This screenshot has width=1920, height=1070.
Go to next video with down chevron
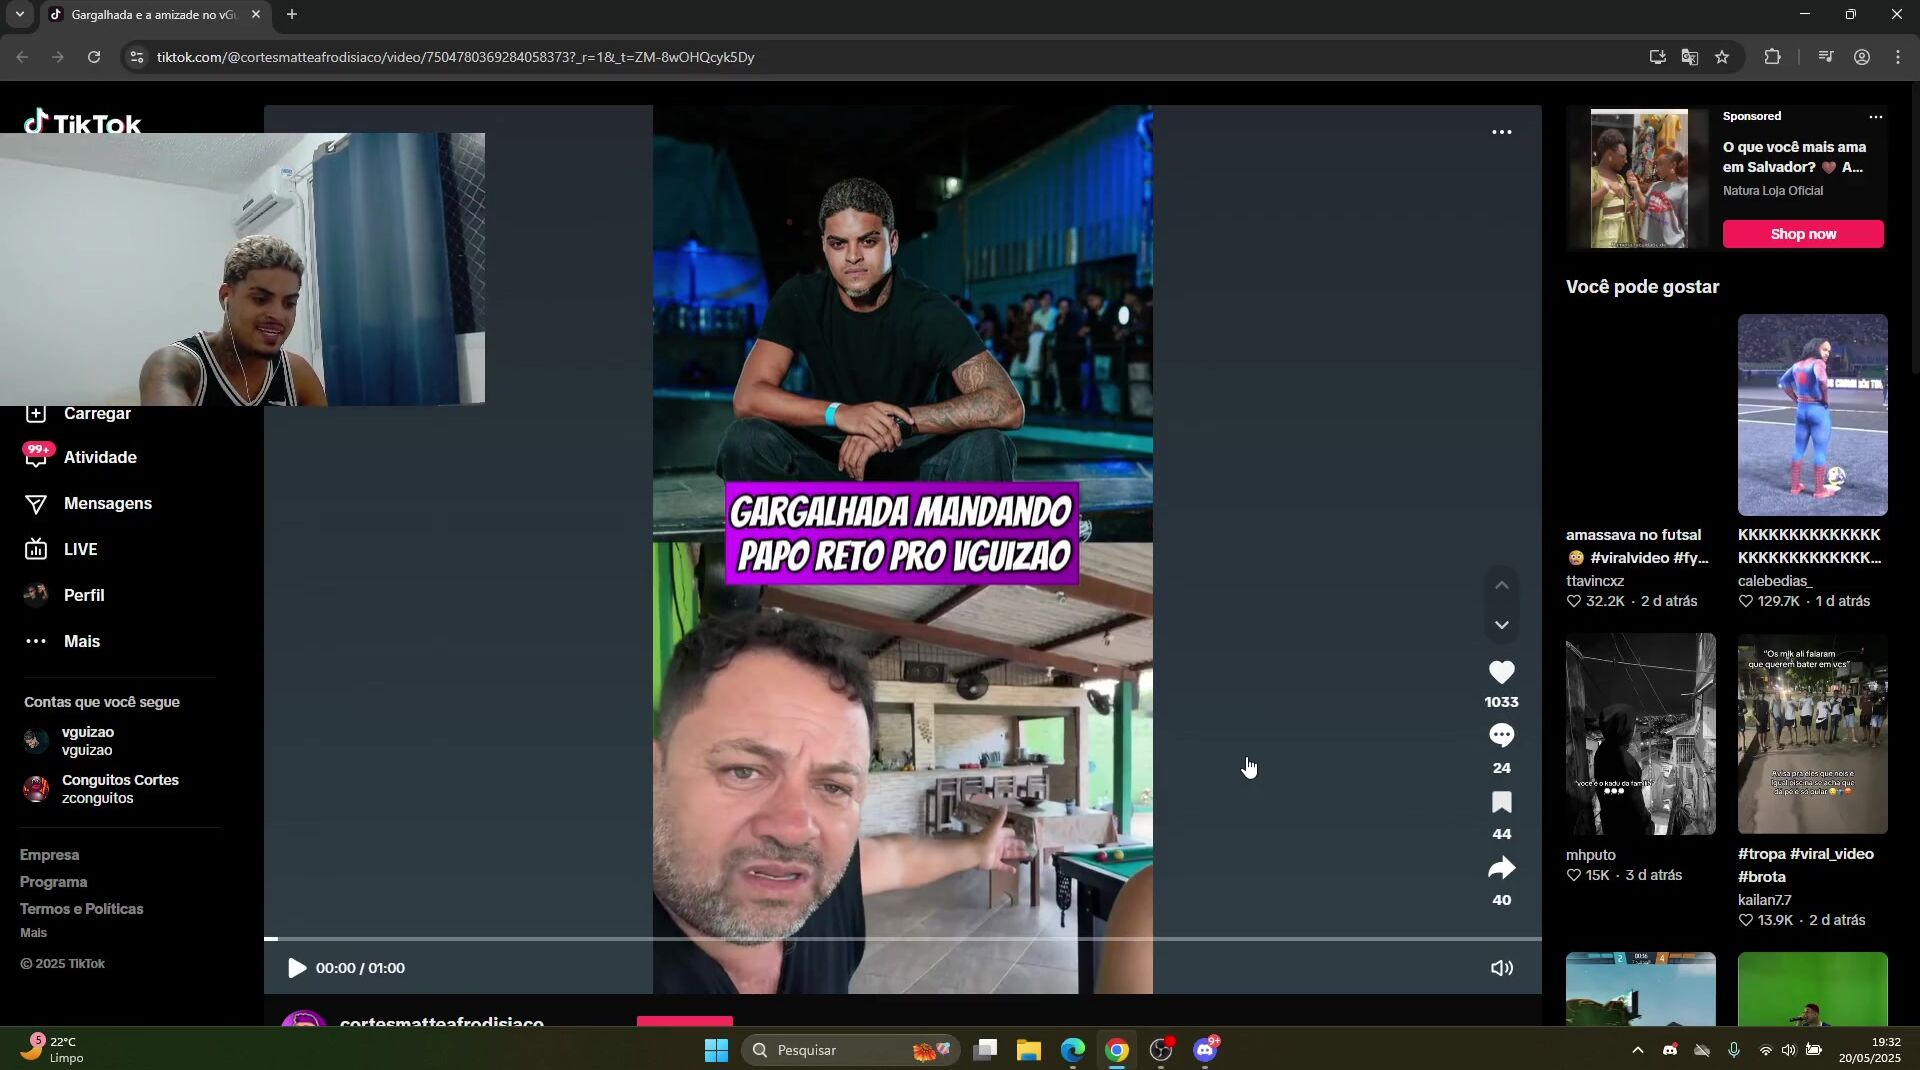[x=1501, y=625]
